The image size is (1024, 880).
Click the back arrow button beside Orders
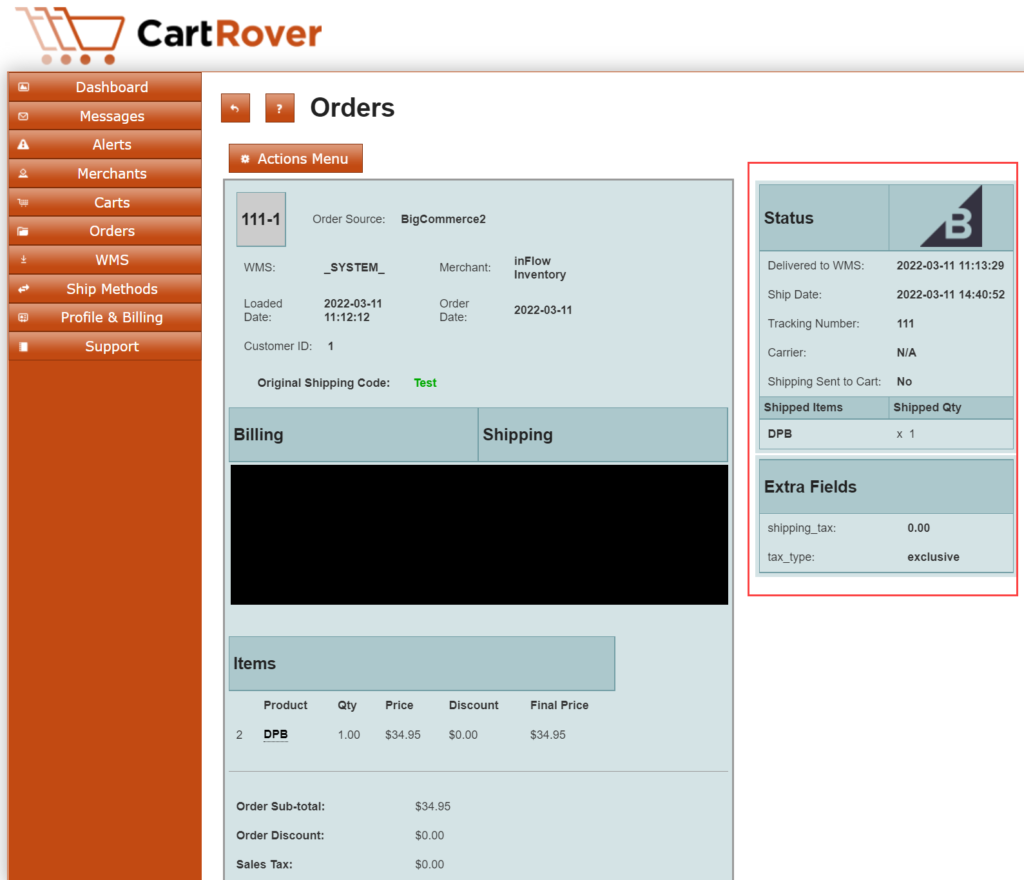(x=235, y=108)
